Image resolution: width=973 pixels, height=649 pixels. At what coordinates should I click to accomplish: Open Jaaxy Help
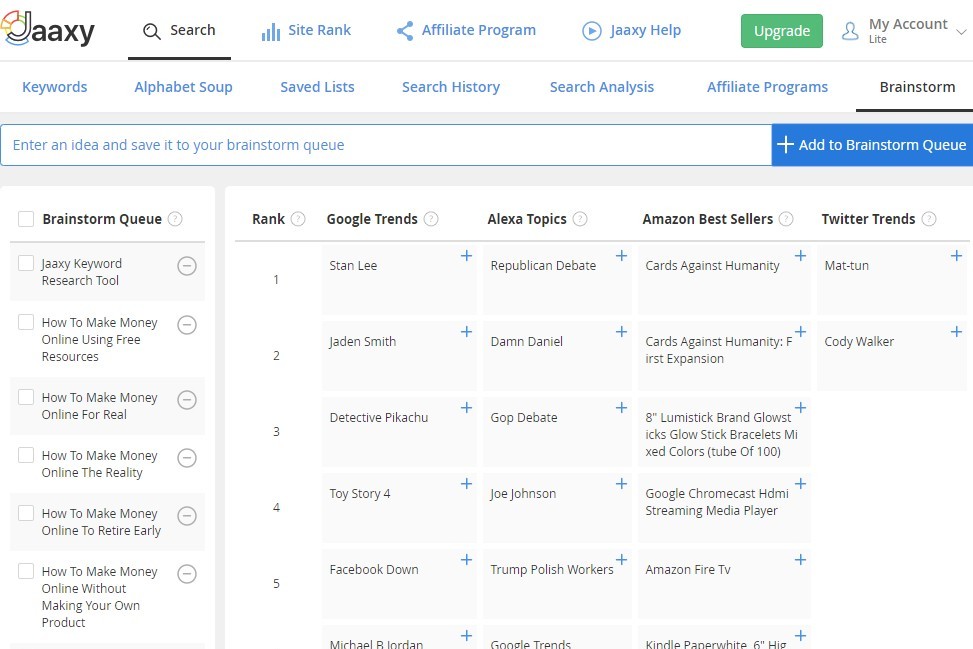coord(631,30)
